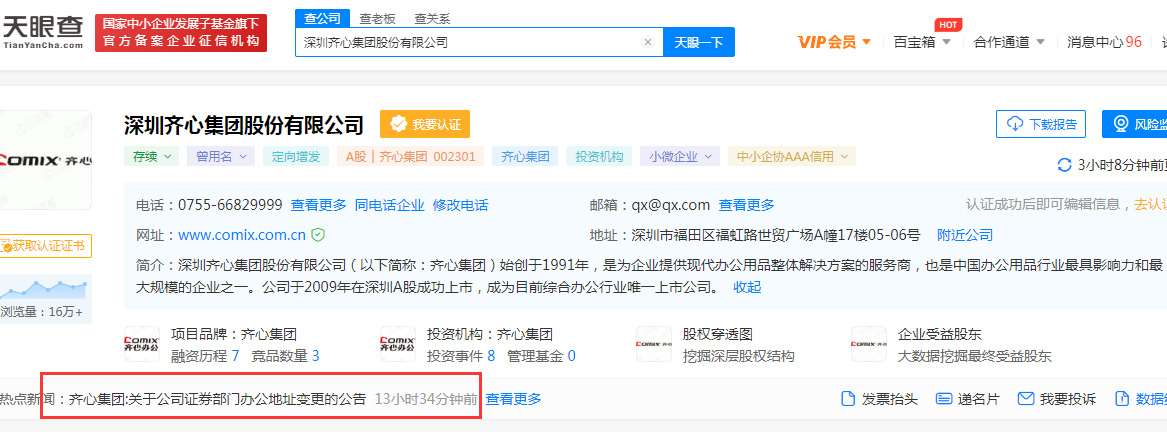Open the VIP会员 dropdown menu
This screenshot has width=1167, height=432.
834,42
